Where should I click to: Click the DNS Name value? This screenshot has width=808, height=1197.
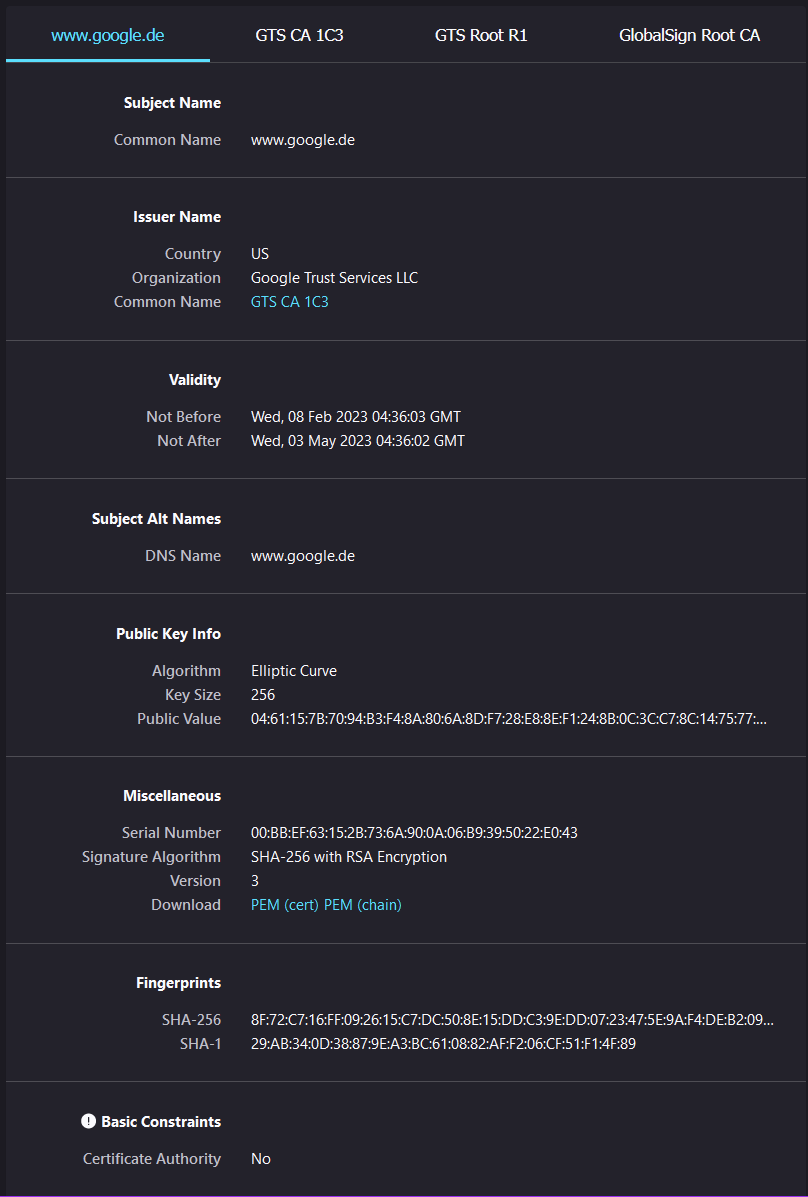coord(303,555)
